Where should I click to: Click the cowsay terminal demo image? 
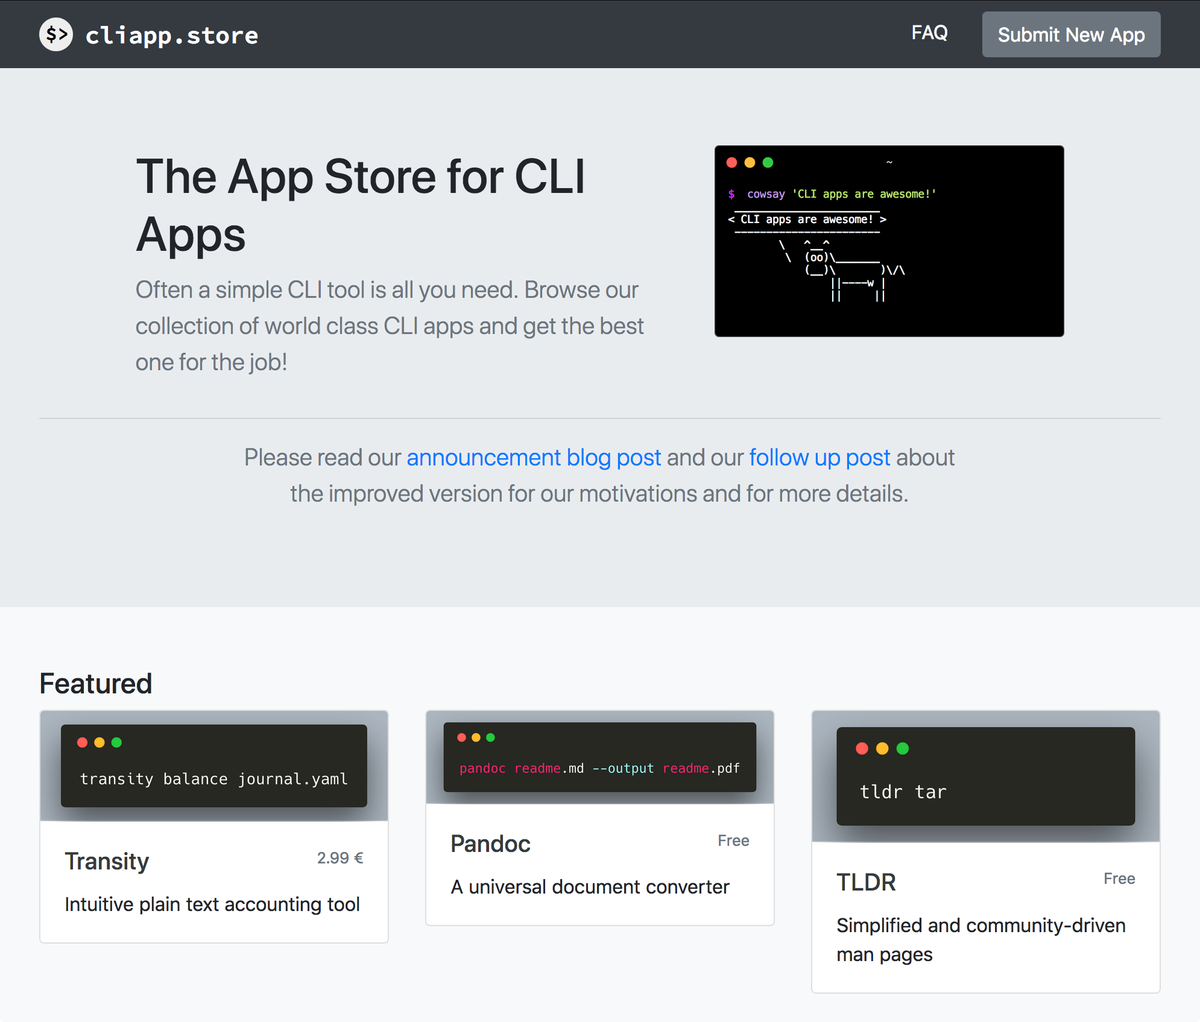(889, 241)
